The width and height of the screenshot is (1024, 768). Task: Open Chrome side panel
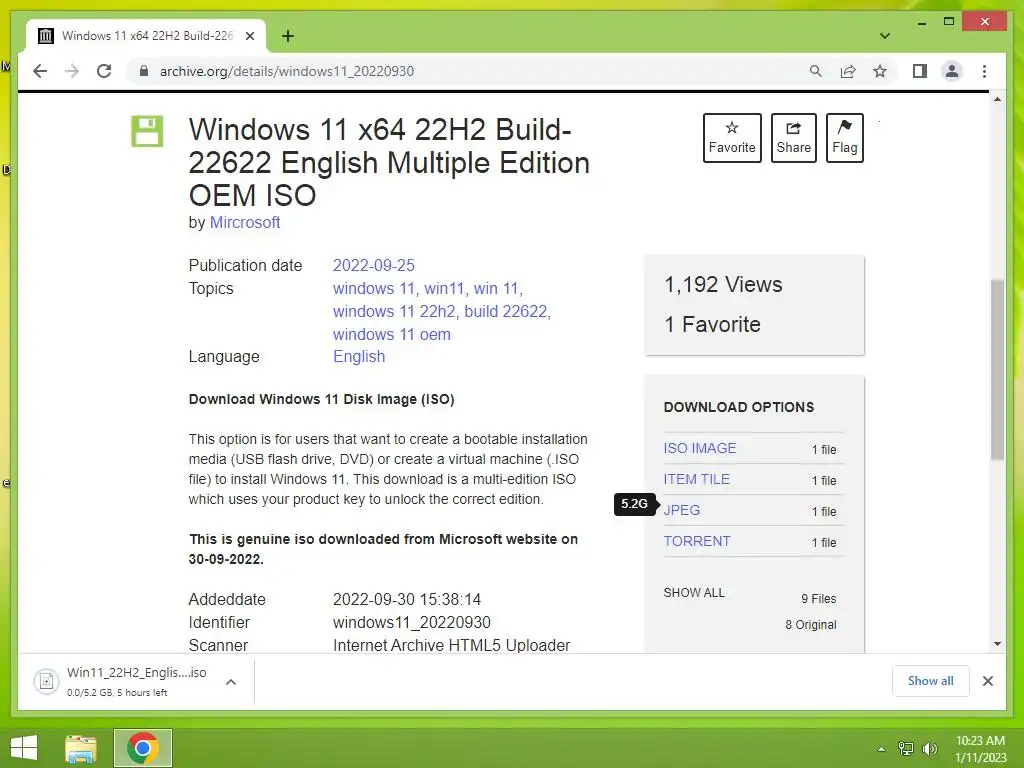(x=920, y=71)
